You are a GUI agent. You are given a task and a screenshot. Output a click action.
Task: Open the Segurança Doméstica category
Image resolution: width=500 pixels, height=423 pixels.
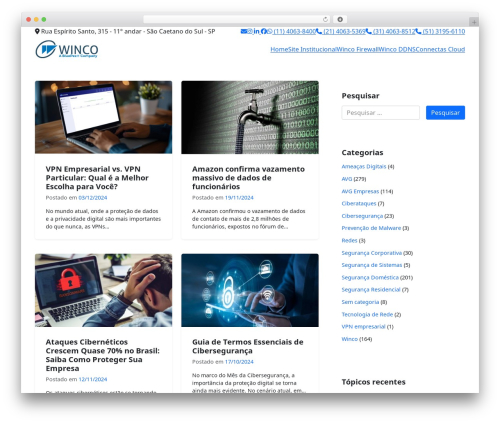click(370, 277)
